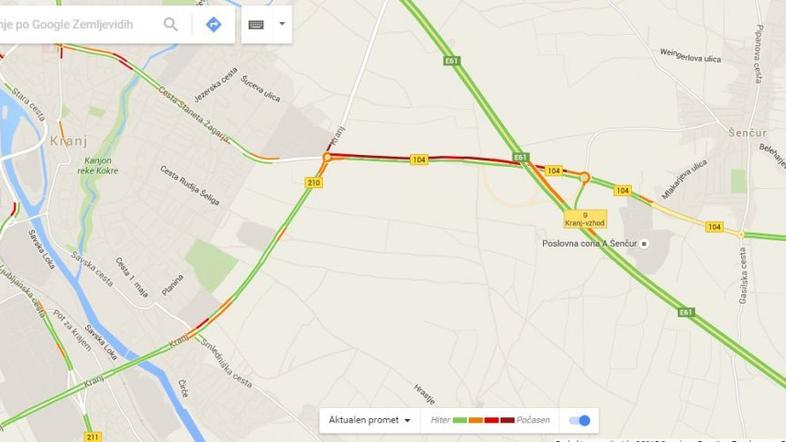This screenshot has height=442, width=786.
Task: Click the Poslovna cona A Šenčur marker
Action: (644, 244)
